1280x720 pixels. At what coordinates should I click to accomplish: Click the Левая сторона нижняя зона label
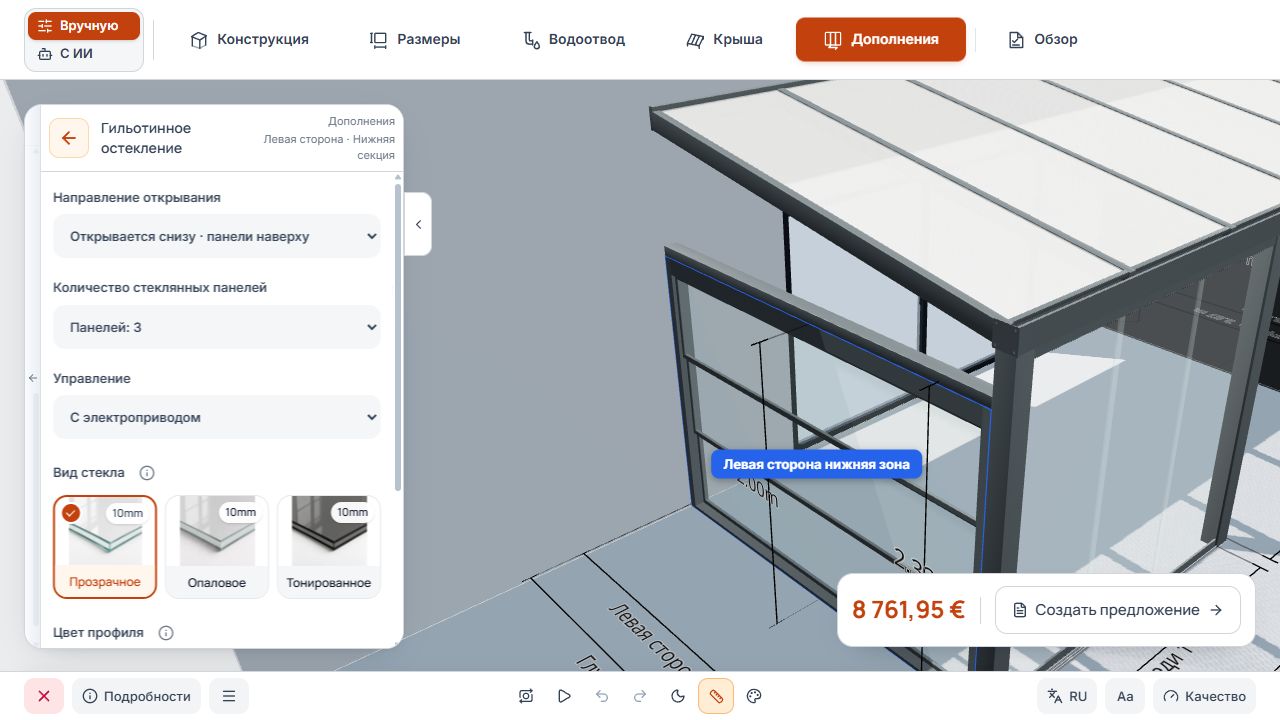tap(816, 464)
